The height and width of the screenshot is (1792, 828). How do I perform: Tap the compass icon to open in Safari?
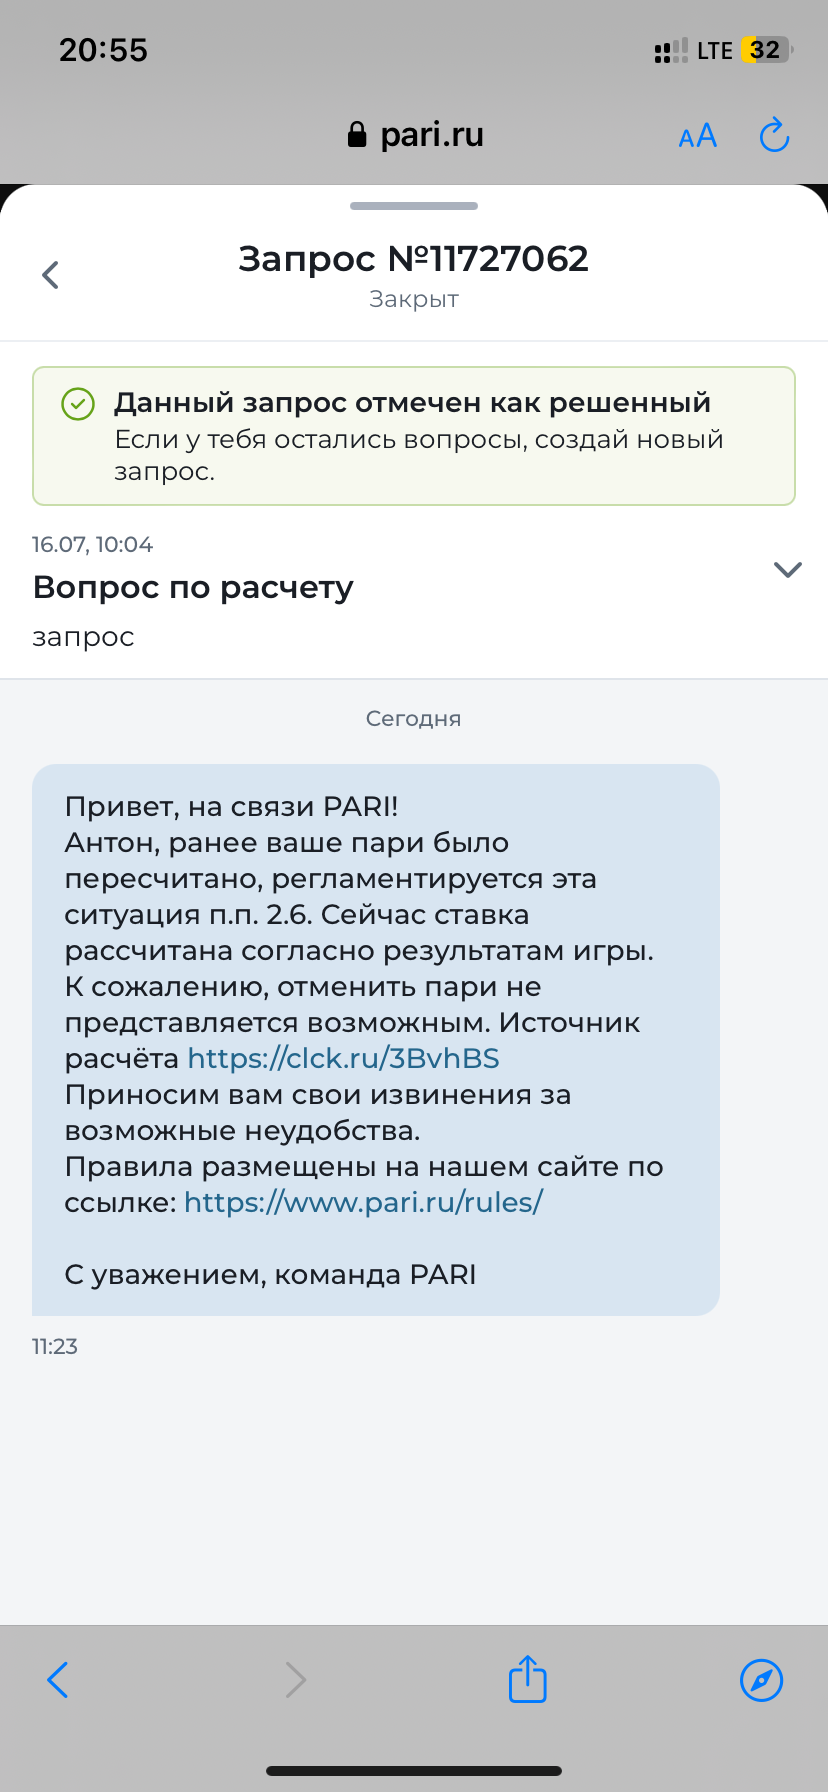(x=761, y=1680)
